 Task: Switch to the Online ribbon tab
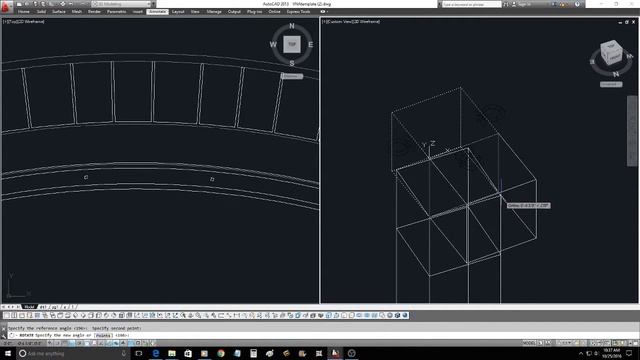tap(274, 11)
